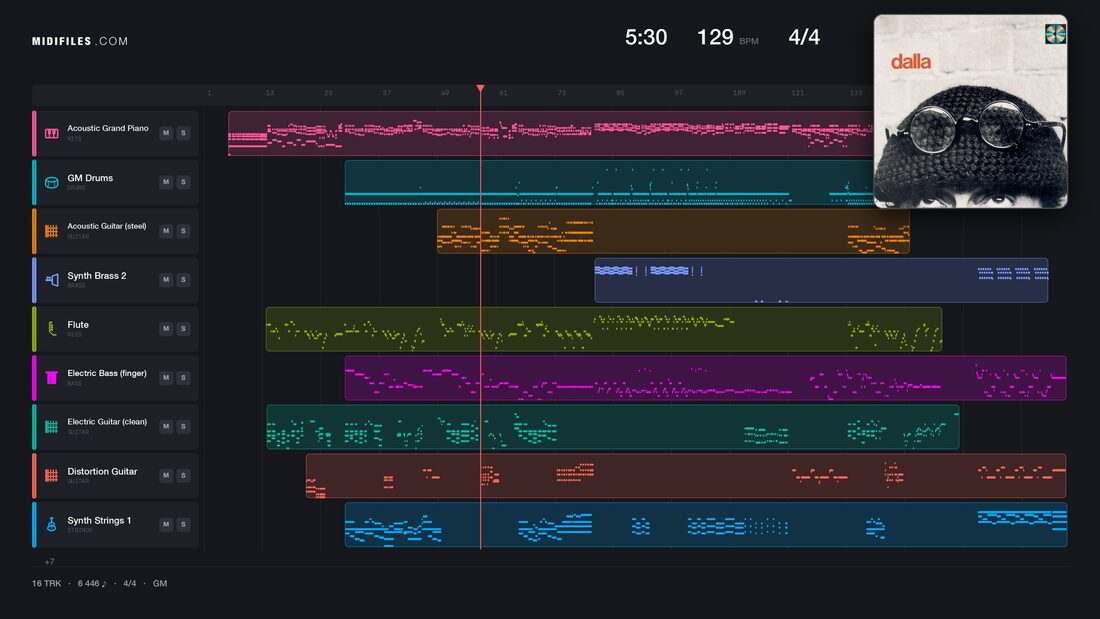Screen dimensions: 1100x619
Task: Click the 6 446 notes count in footer
Action: coord(92,583)
